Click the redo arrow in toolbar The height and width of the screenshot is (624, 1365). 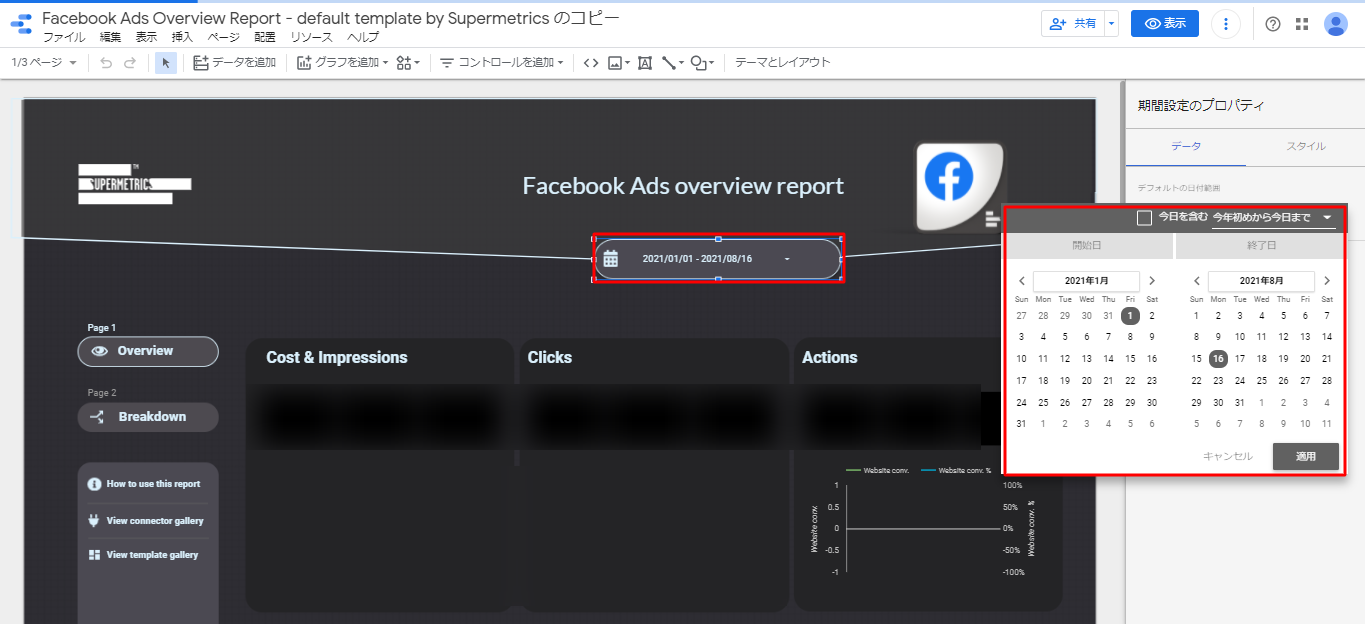click(129, 63)
